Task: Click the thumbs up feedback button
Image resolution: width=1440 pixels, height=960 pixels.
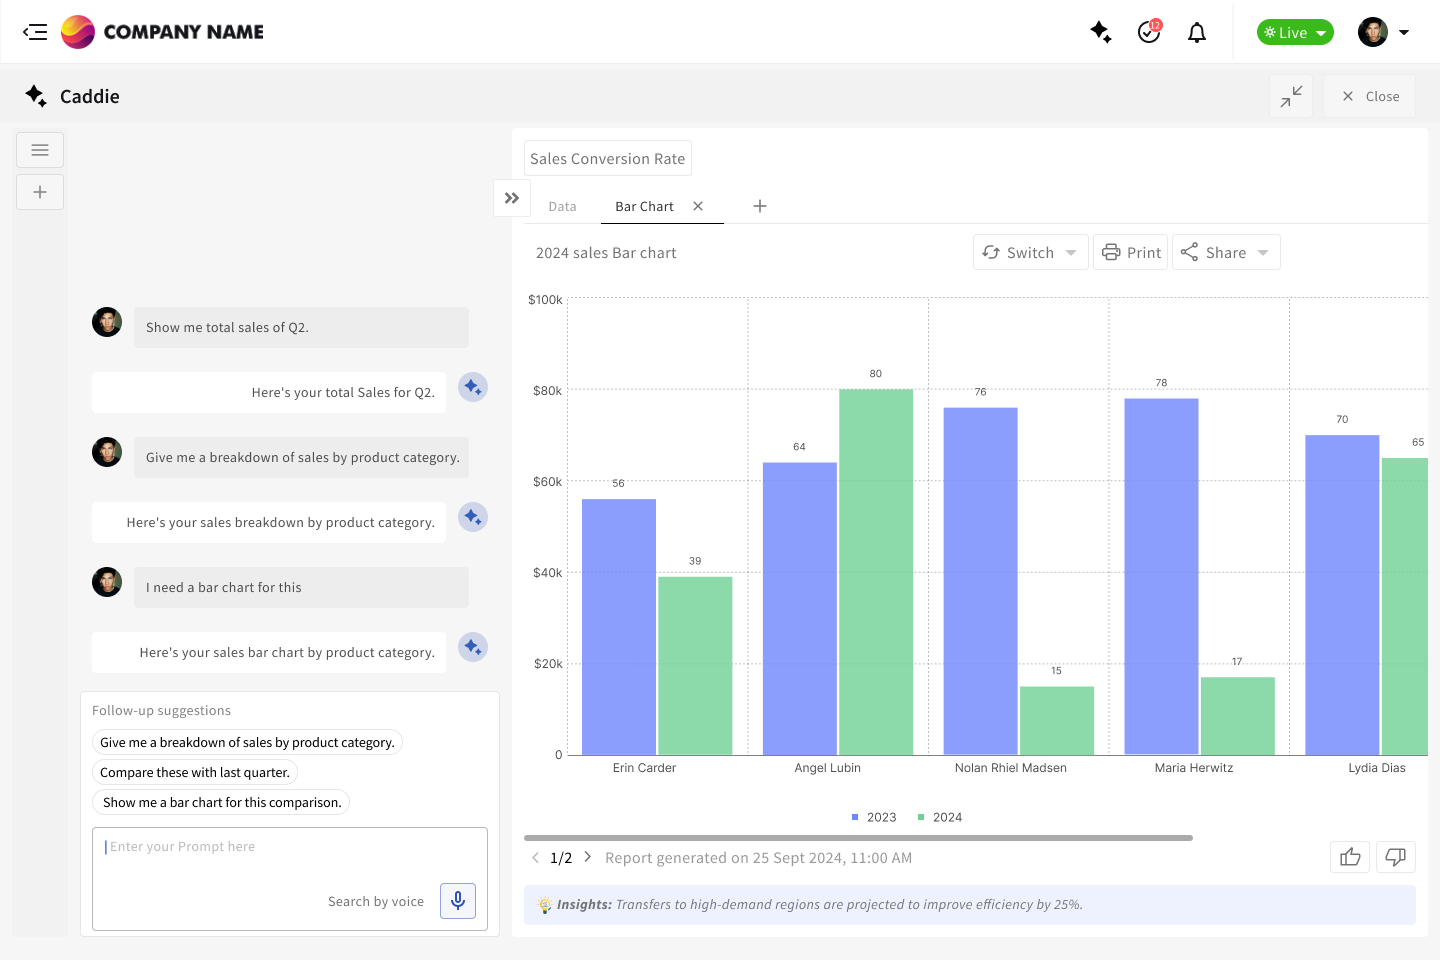Action: (x=1350, y=857)
